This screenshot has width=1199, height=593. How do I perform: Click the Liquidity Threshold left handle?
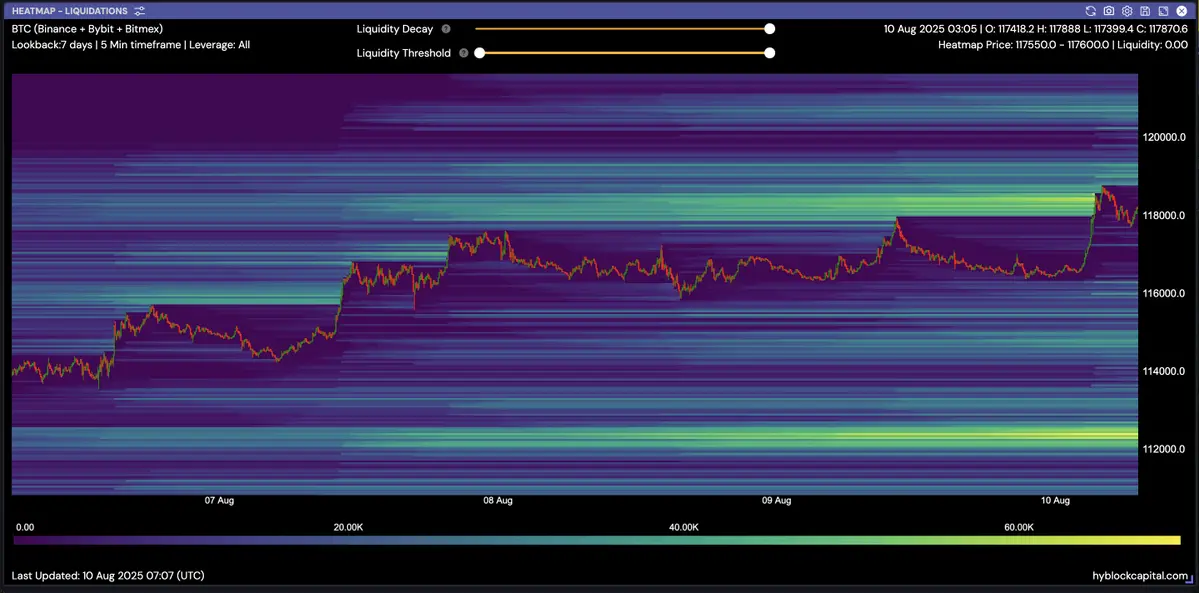pyautogui.click(x=479, y=54)
